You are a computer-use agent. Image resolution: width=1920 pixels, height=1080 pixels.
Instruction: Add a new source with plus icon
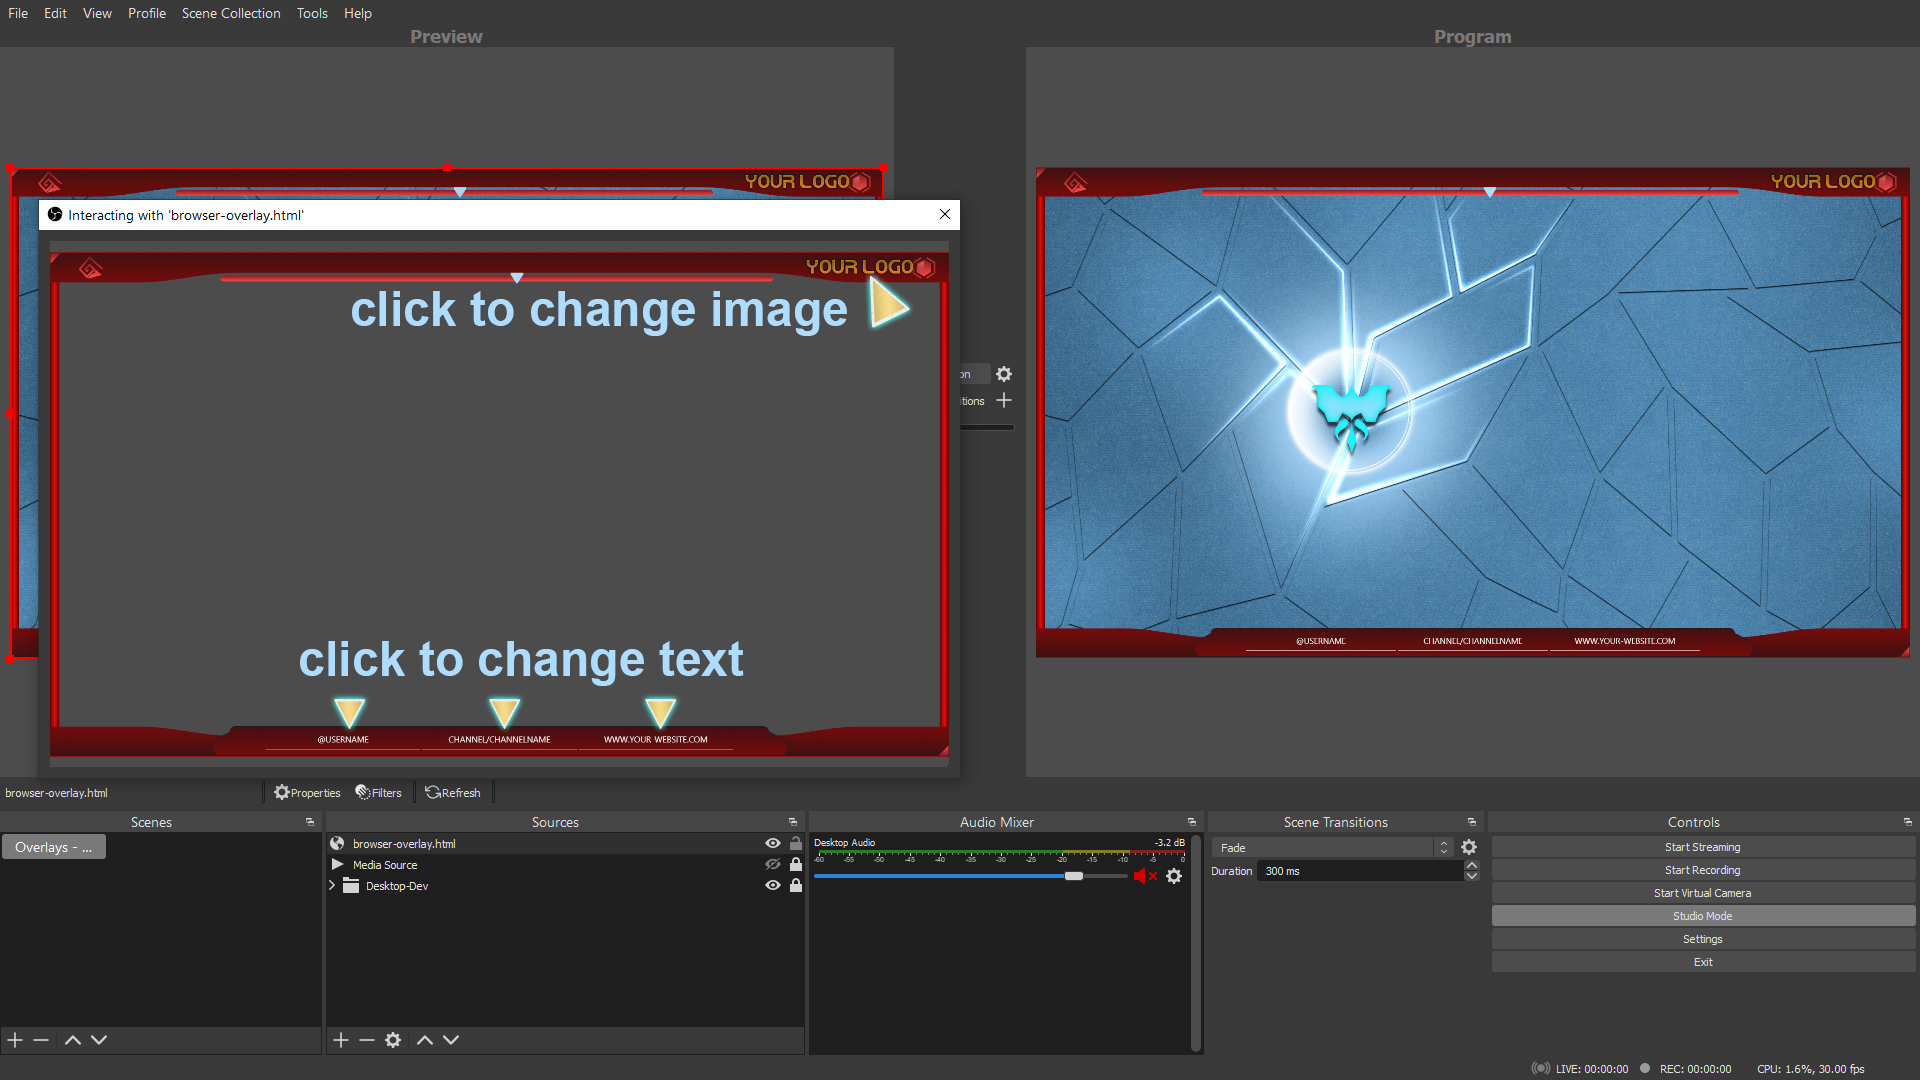pyautogui.click(x=341, y=1040)
